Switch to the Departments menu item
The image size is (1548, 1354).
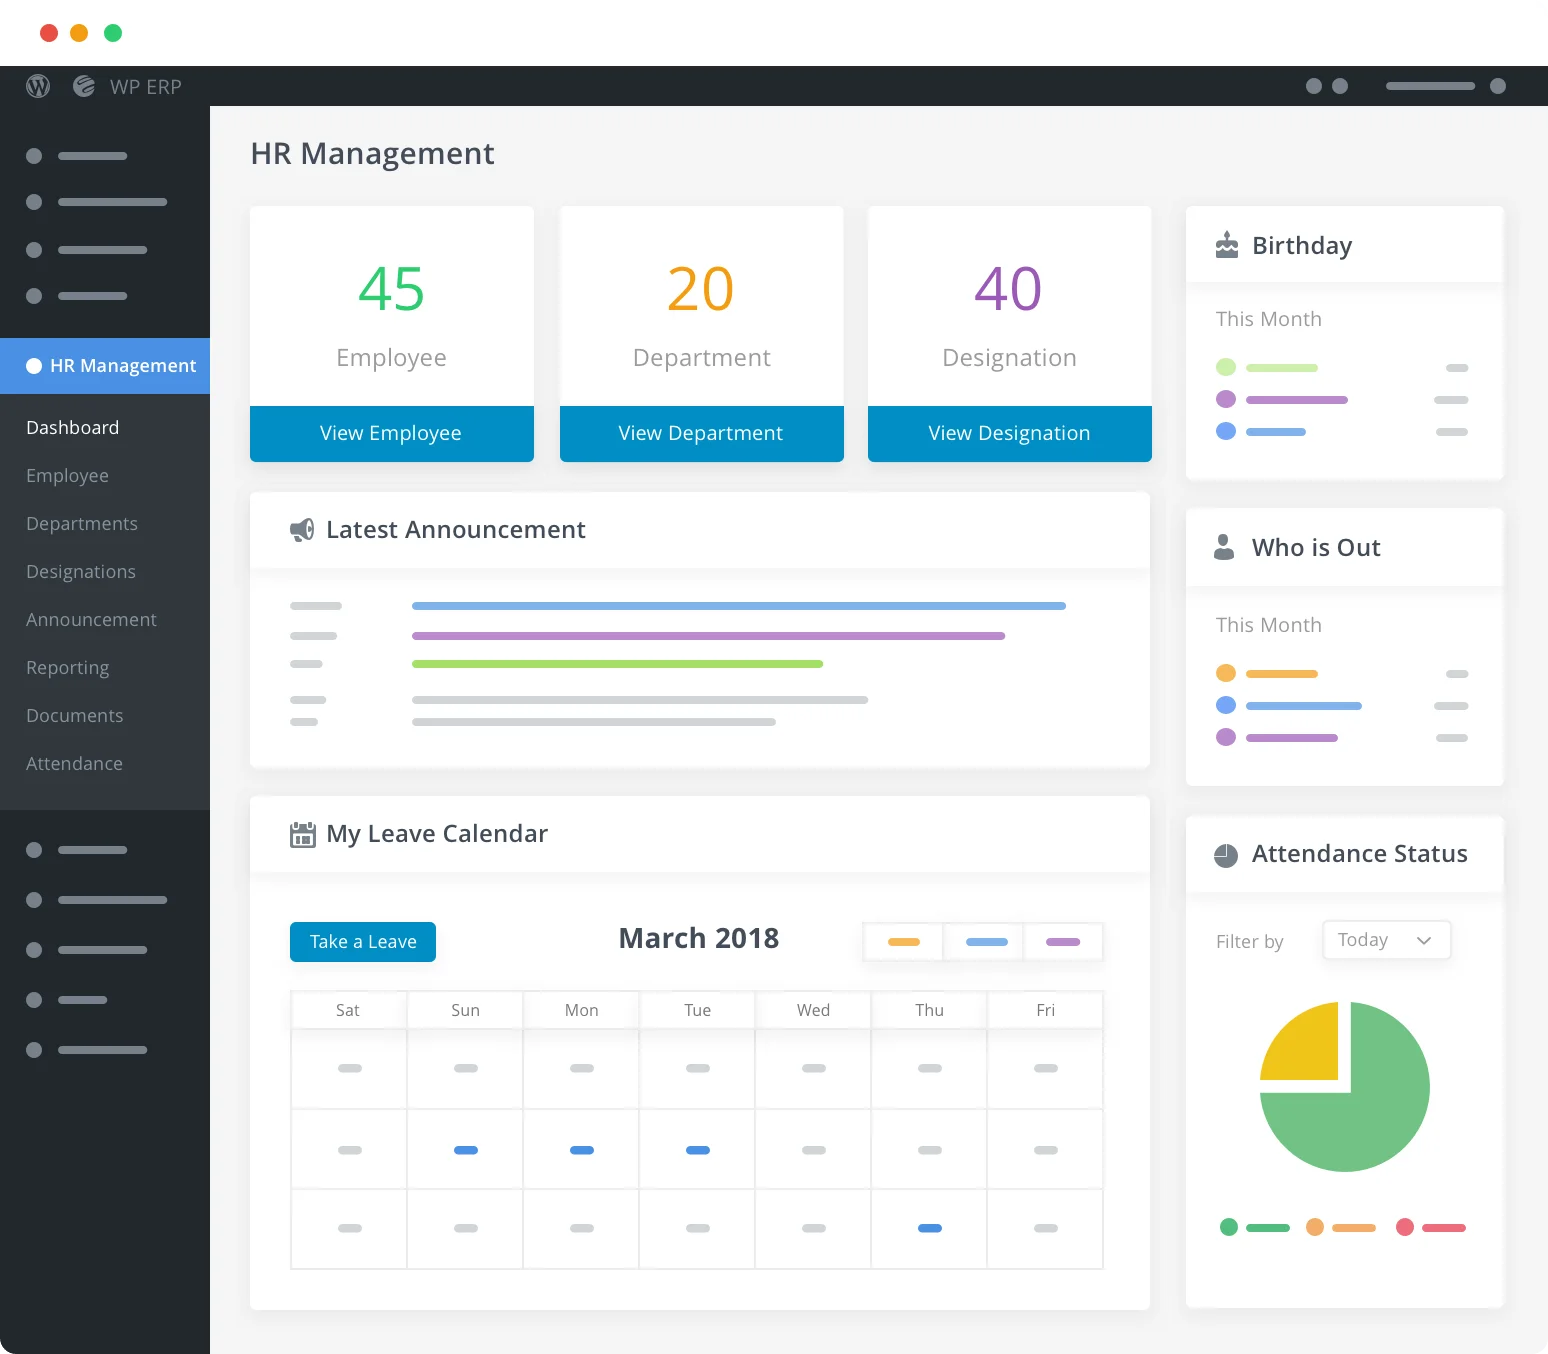[82, 523]
